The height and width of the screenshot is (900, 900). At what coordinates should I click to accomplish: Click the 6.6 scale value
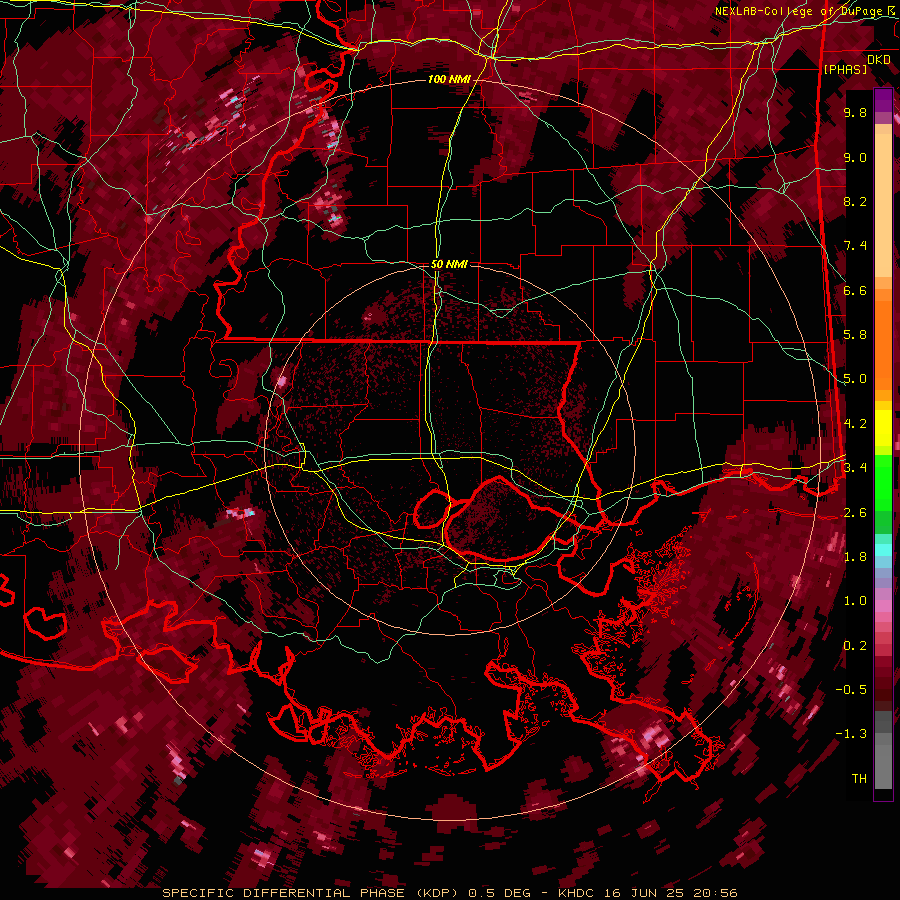(x=855, y=290)
